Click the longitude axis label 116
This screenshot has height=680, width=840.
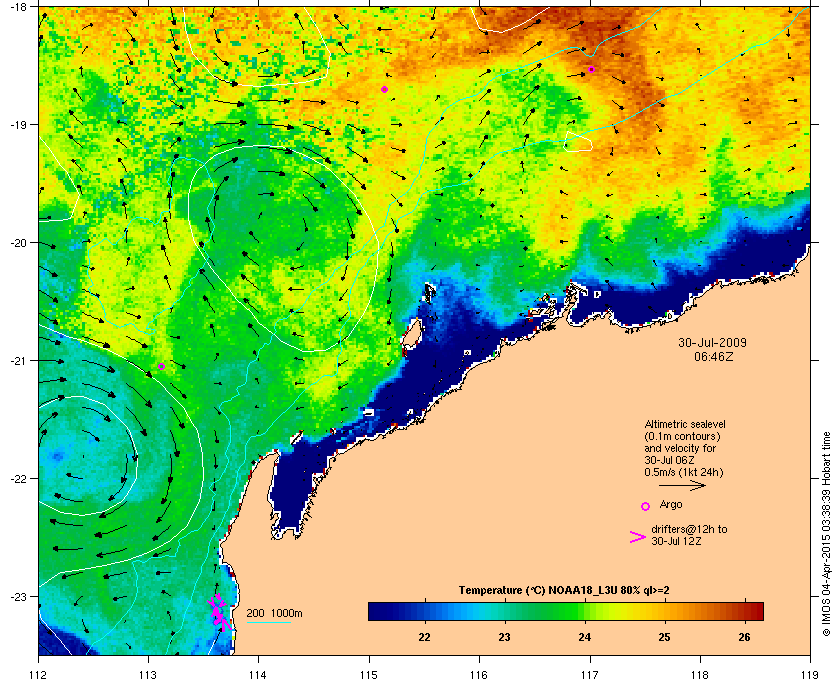click(479, 675)
